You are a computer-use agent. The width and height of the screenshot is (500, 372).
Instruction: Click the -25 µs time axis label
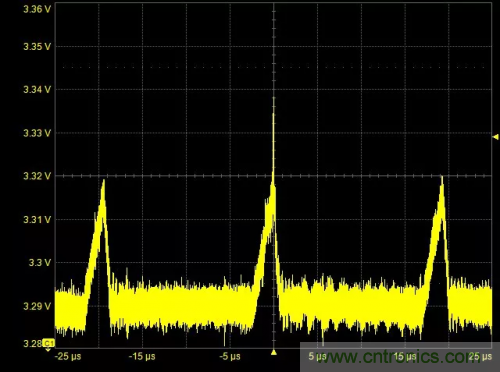[x=68, y=356]
